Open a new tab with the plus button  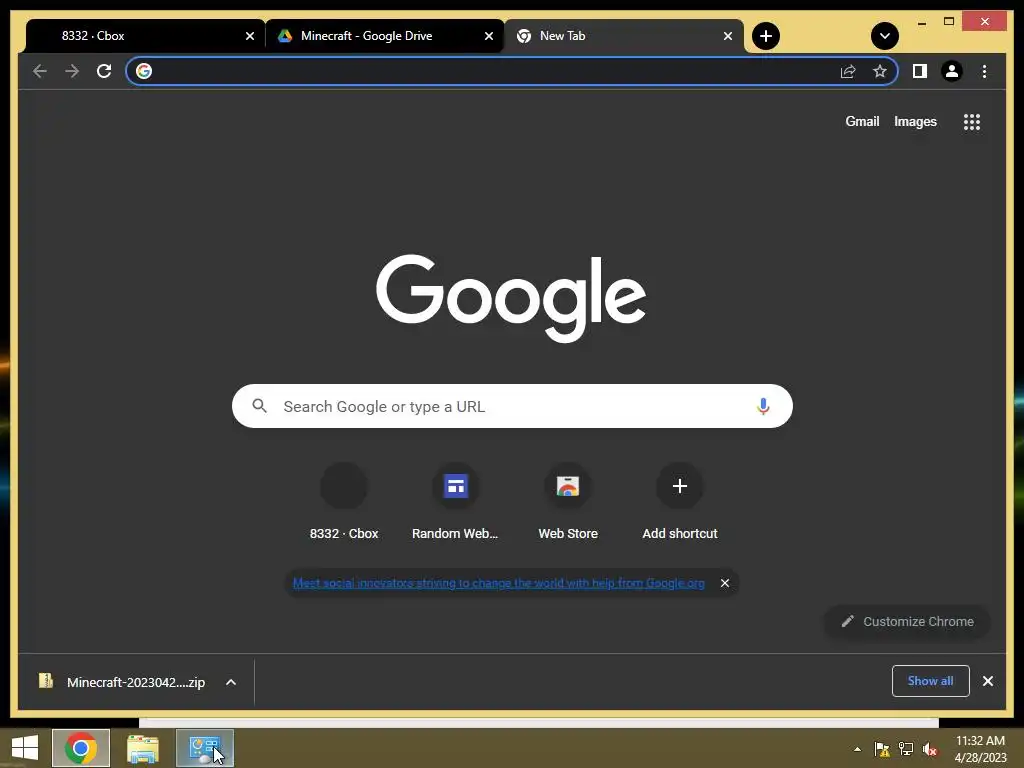[x=766, y=36]
